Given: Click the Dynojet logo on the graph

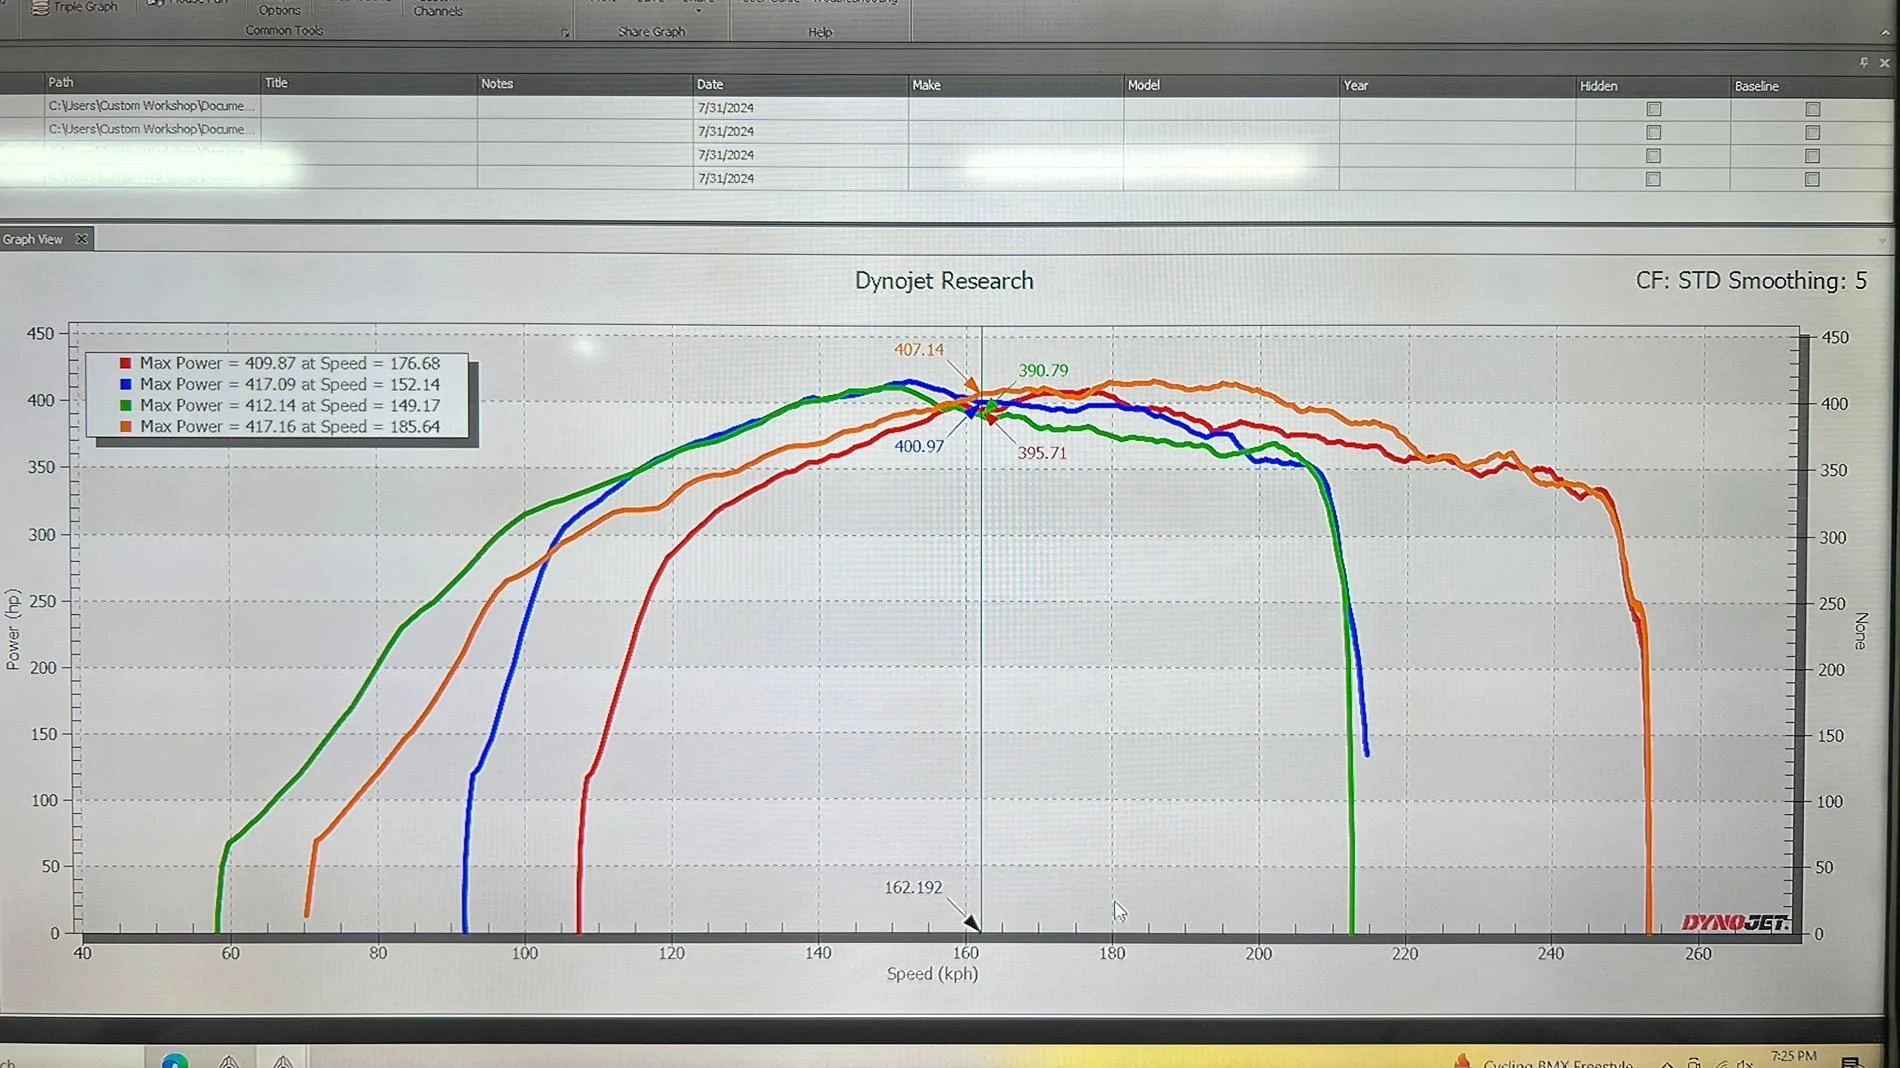Looking at the screenshot, I should (1735, 922).
